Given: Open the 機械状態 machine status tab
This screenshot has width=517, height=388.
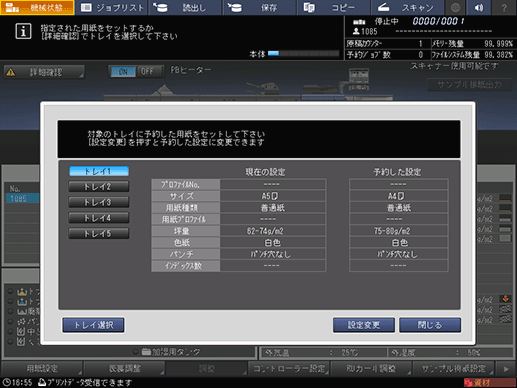Looking at the screenshot, I should click(x=37, y=7).
